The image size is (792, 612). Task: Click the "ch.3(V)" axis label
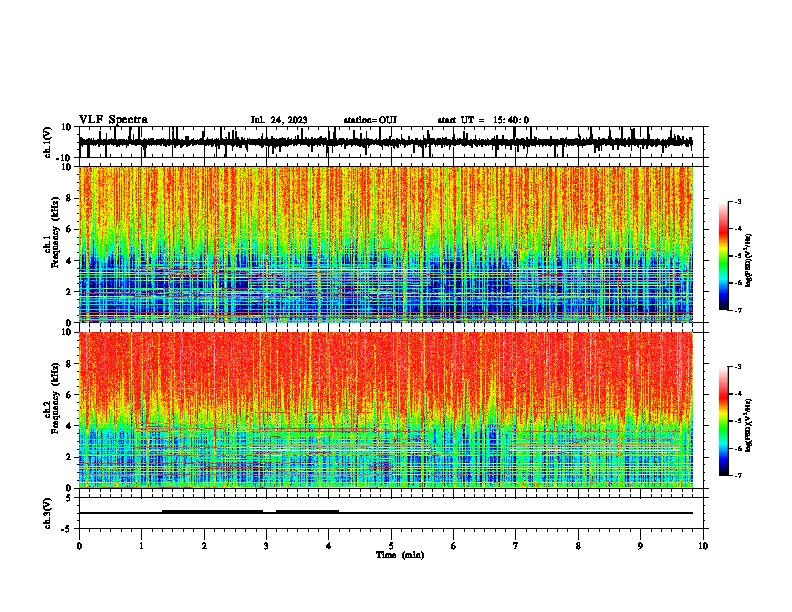48,513
